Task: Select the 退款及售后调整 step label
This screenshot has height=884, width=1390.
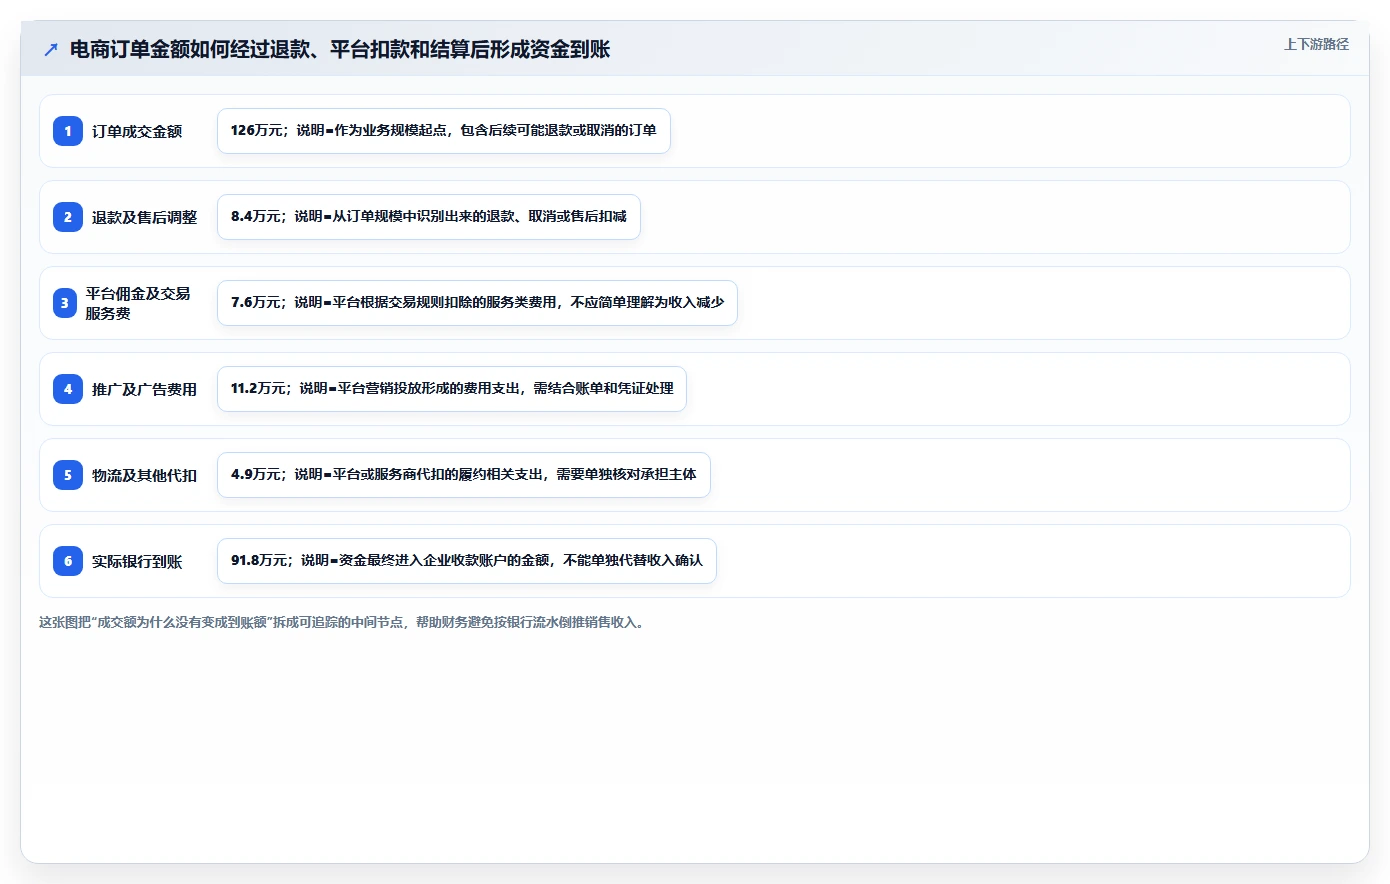Action: (x=144, y=217)
